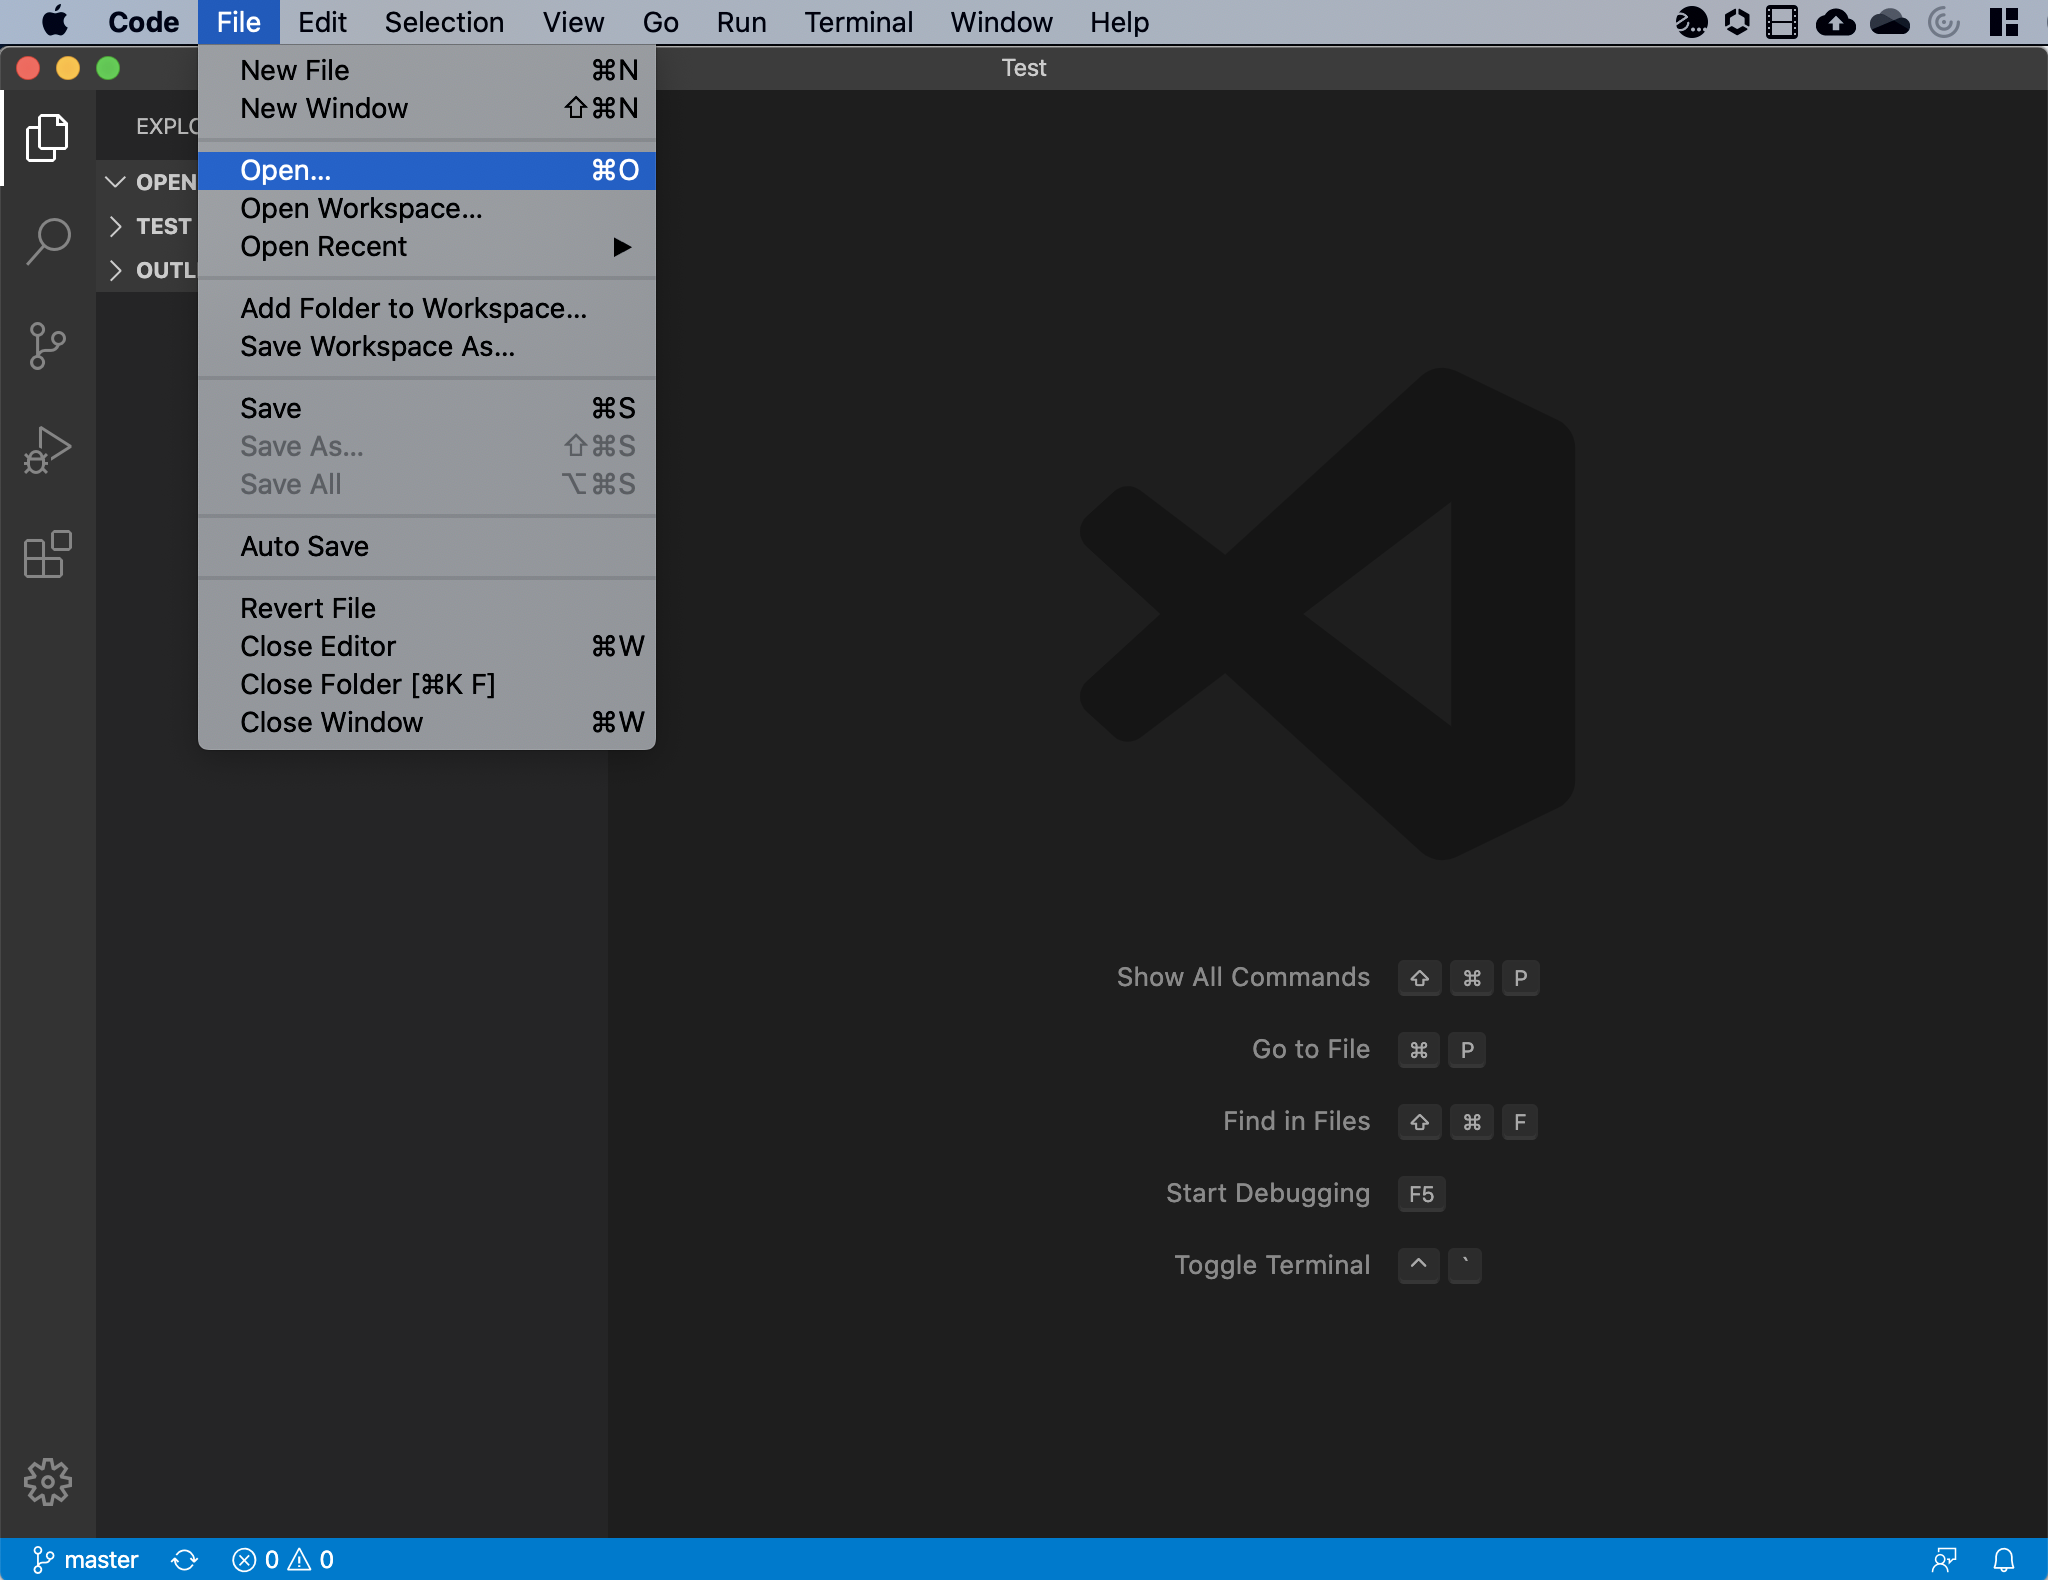
Task: Open the Extensions view icon
Action: point(47,554)
